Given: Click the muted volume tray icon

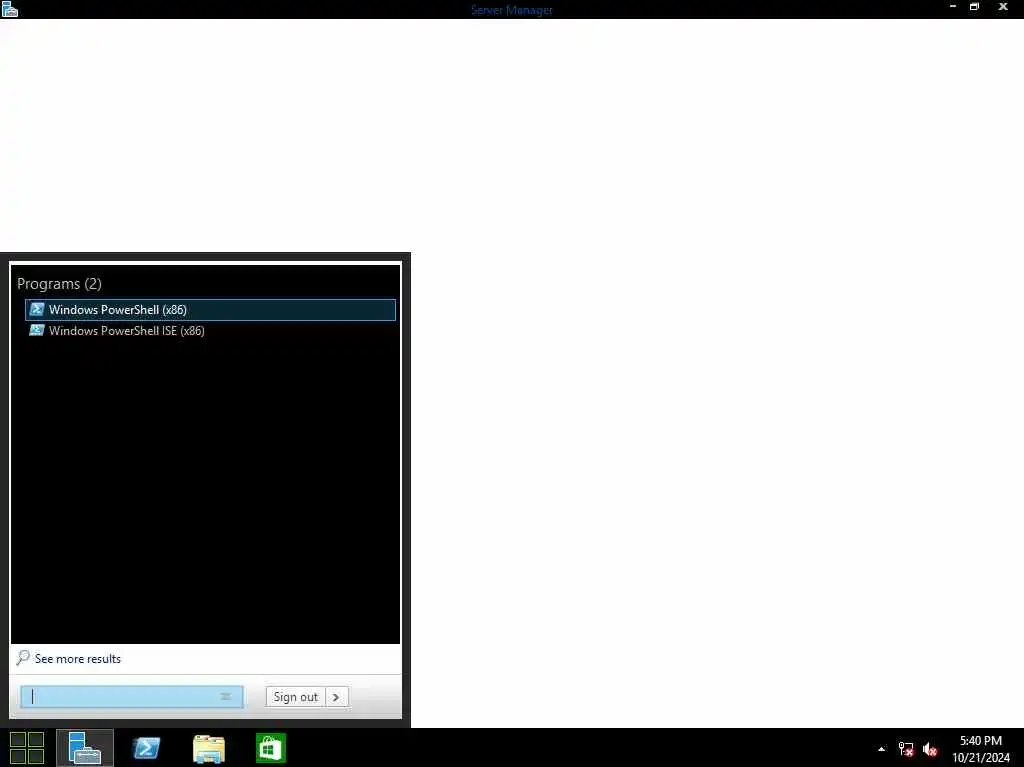Looking at the screenshot, I should pos(930,749).
